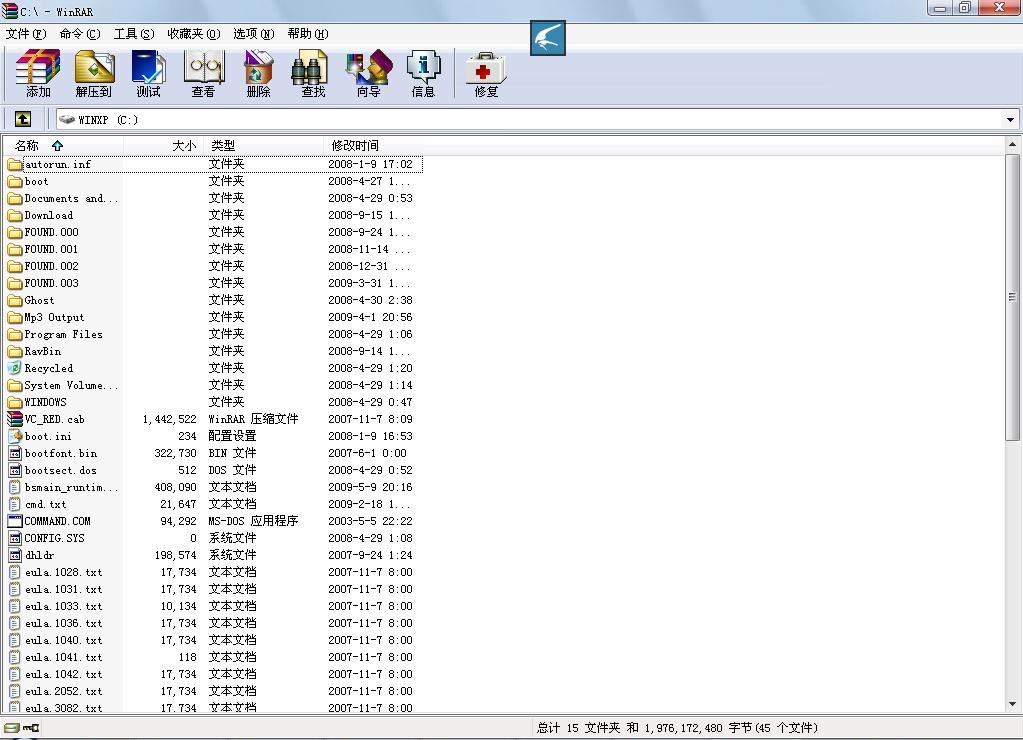The height and width of the screenshot is (740, 1023).
Task: Select the eula.1041.txt file name
Action: [64, 657]
